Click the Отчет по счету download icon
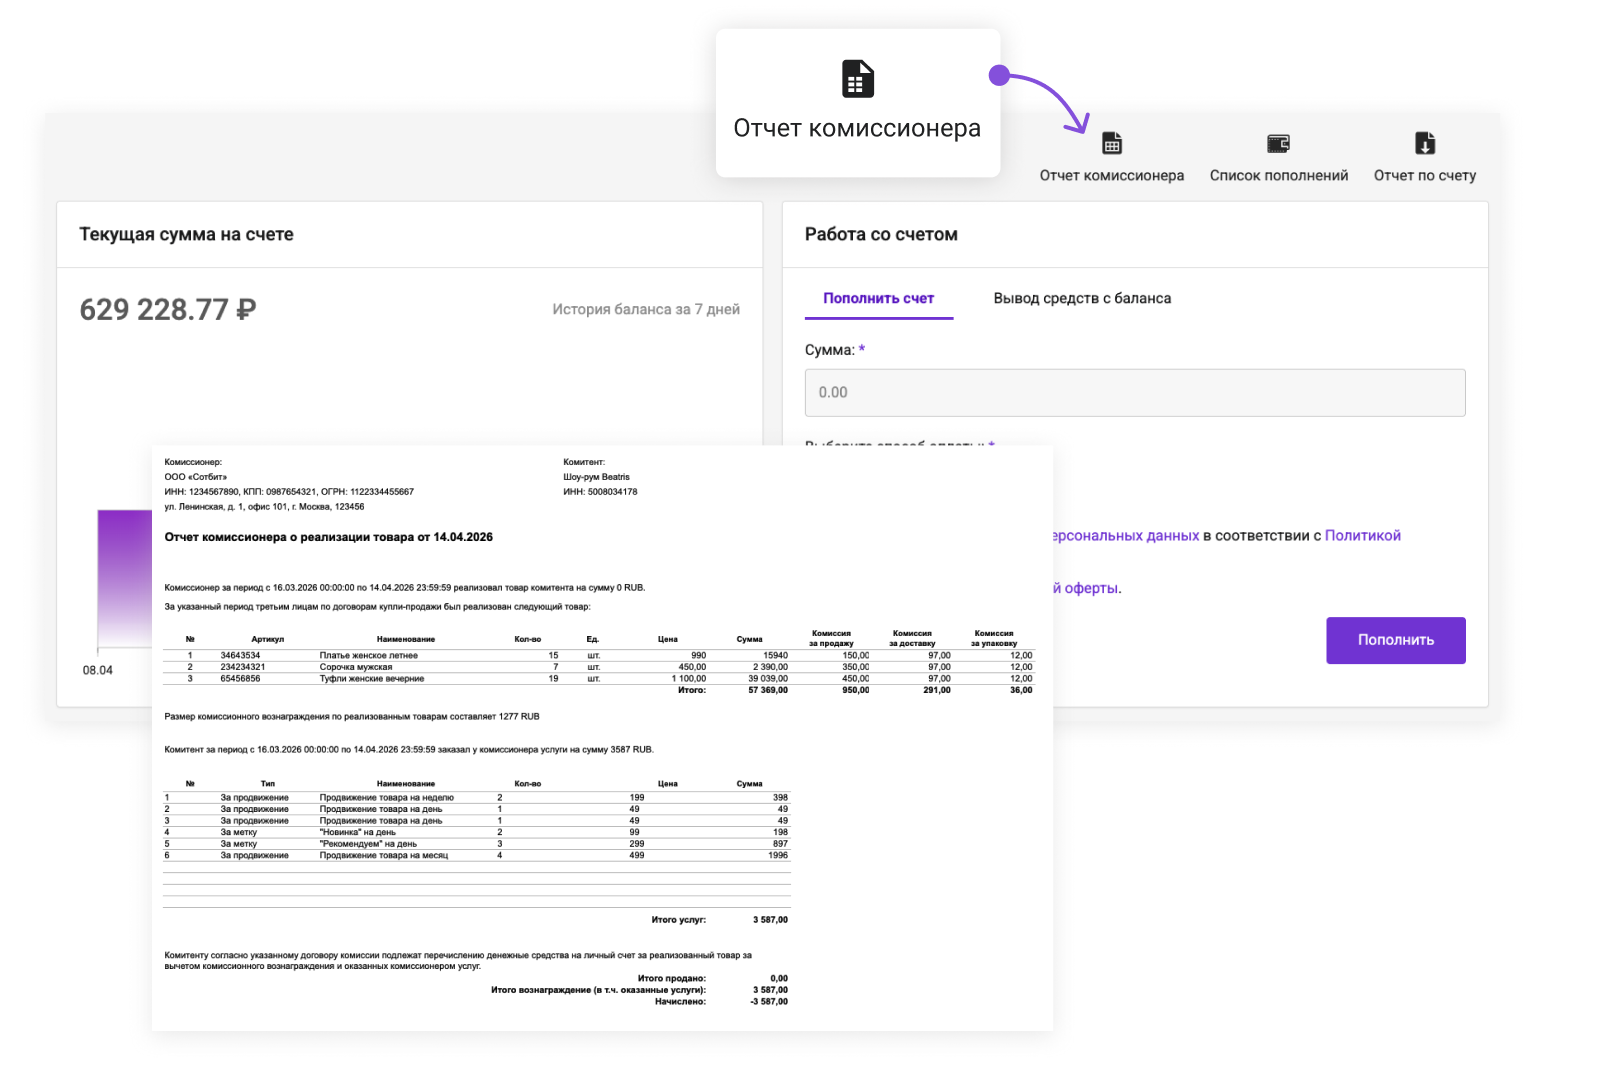The height and width of the screenshot is (1068, 1600). (1424, 144)
